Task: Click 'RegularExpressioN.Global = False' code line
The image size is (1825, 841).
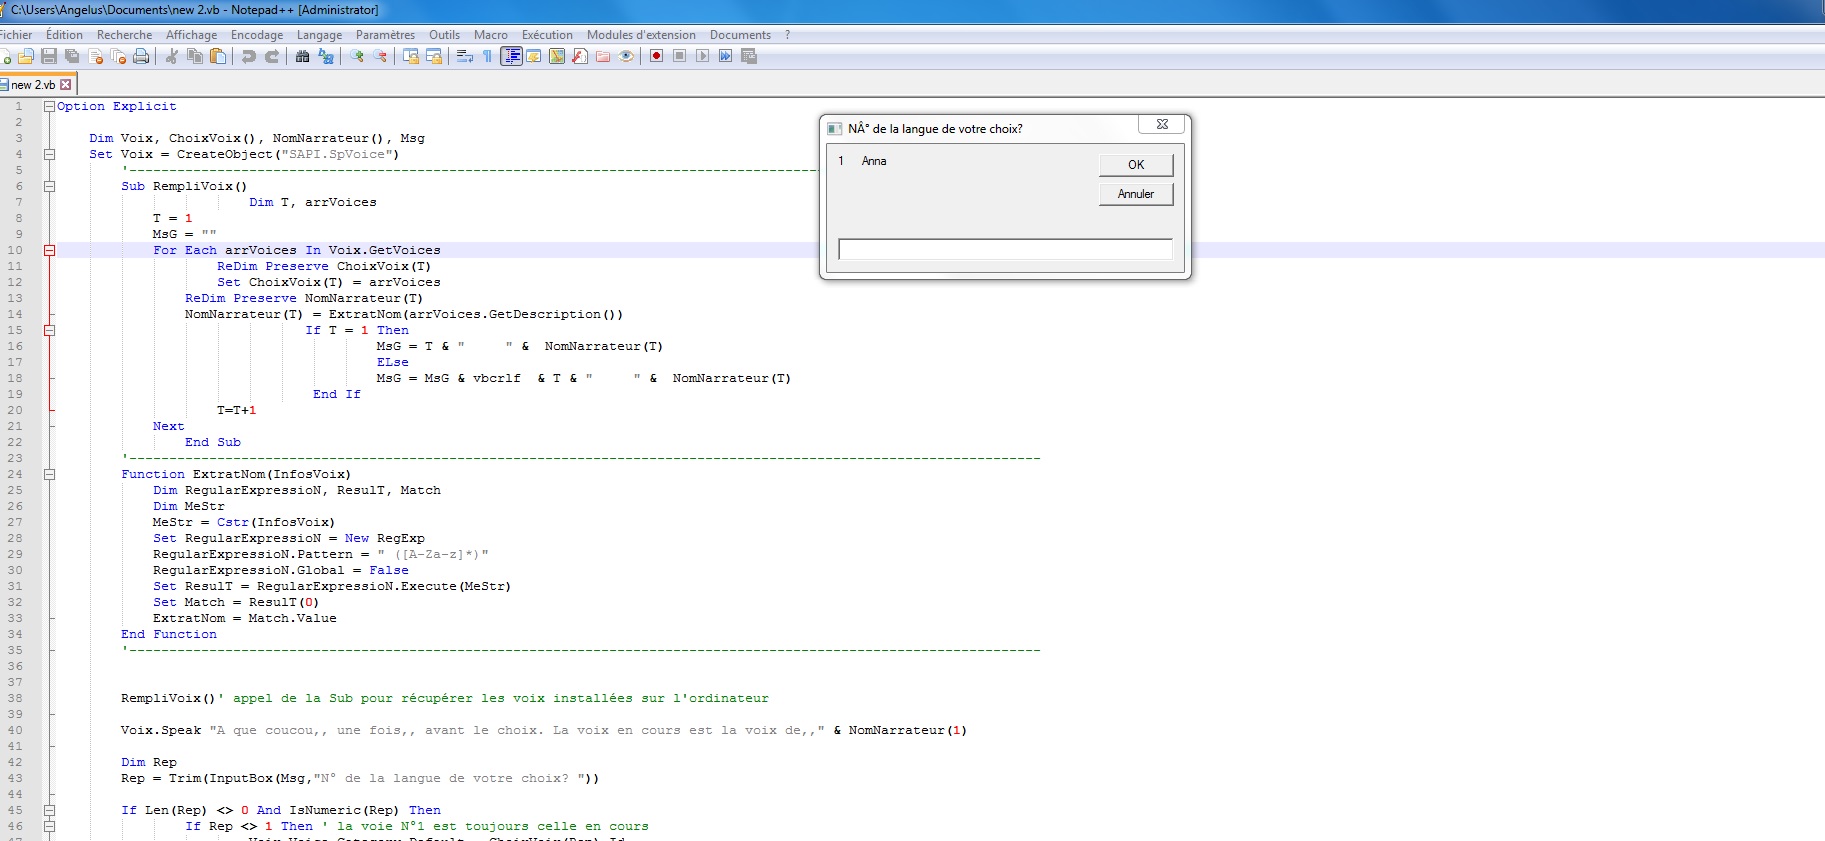Action: point(281,570)
